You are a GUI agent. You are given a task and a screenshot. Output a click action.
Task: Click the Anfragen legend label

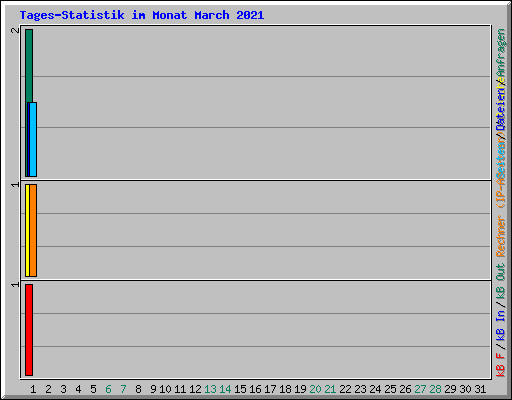(x=500, y=53)
